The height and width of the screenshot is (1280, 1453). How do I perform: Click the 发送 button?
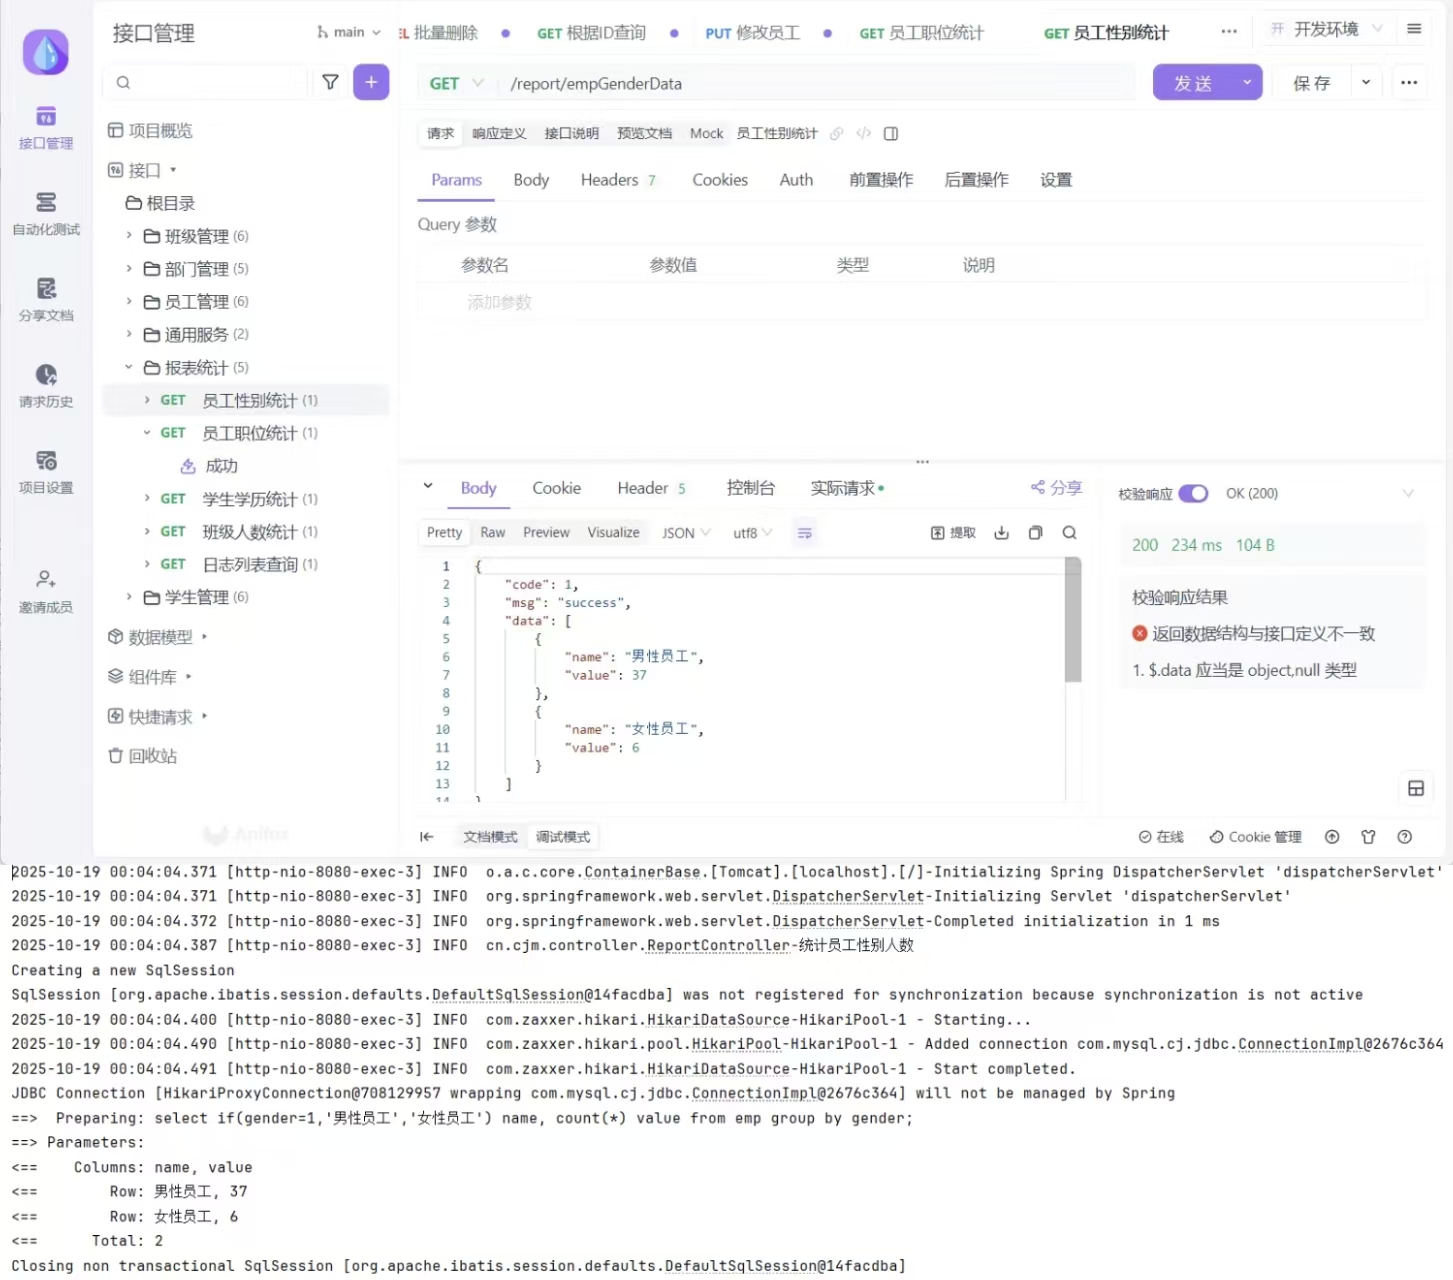(1193, 83)
